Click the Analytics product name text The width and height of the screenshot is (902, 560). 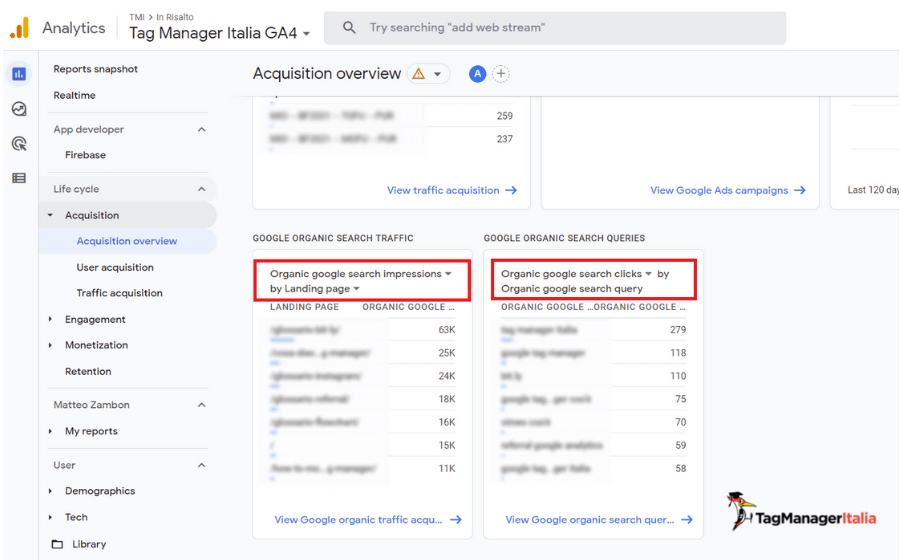click(74, 28)
